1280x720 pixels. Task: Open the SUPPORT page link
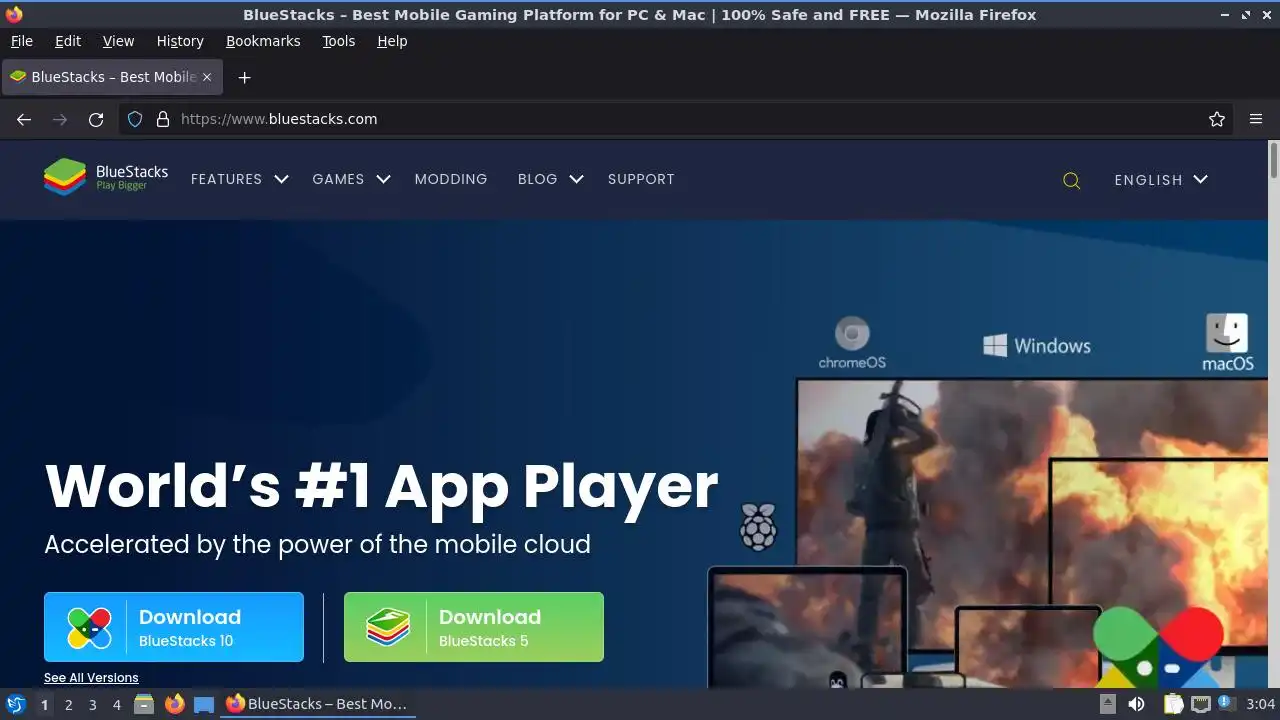point(641,179)
